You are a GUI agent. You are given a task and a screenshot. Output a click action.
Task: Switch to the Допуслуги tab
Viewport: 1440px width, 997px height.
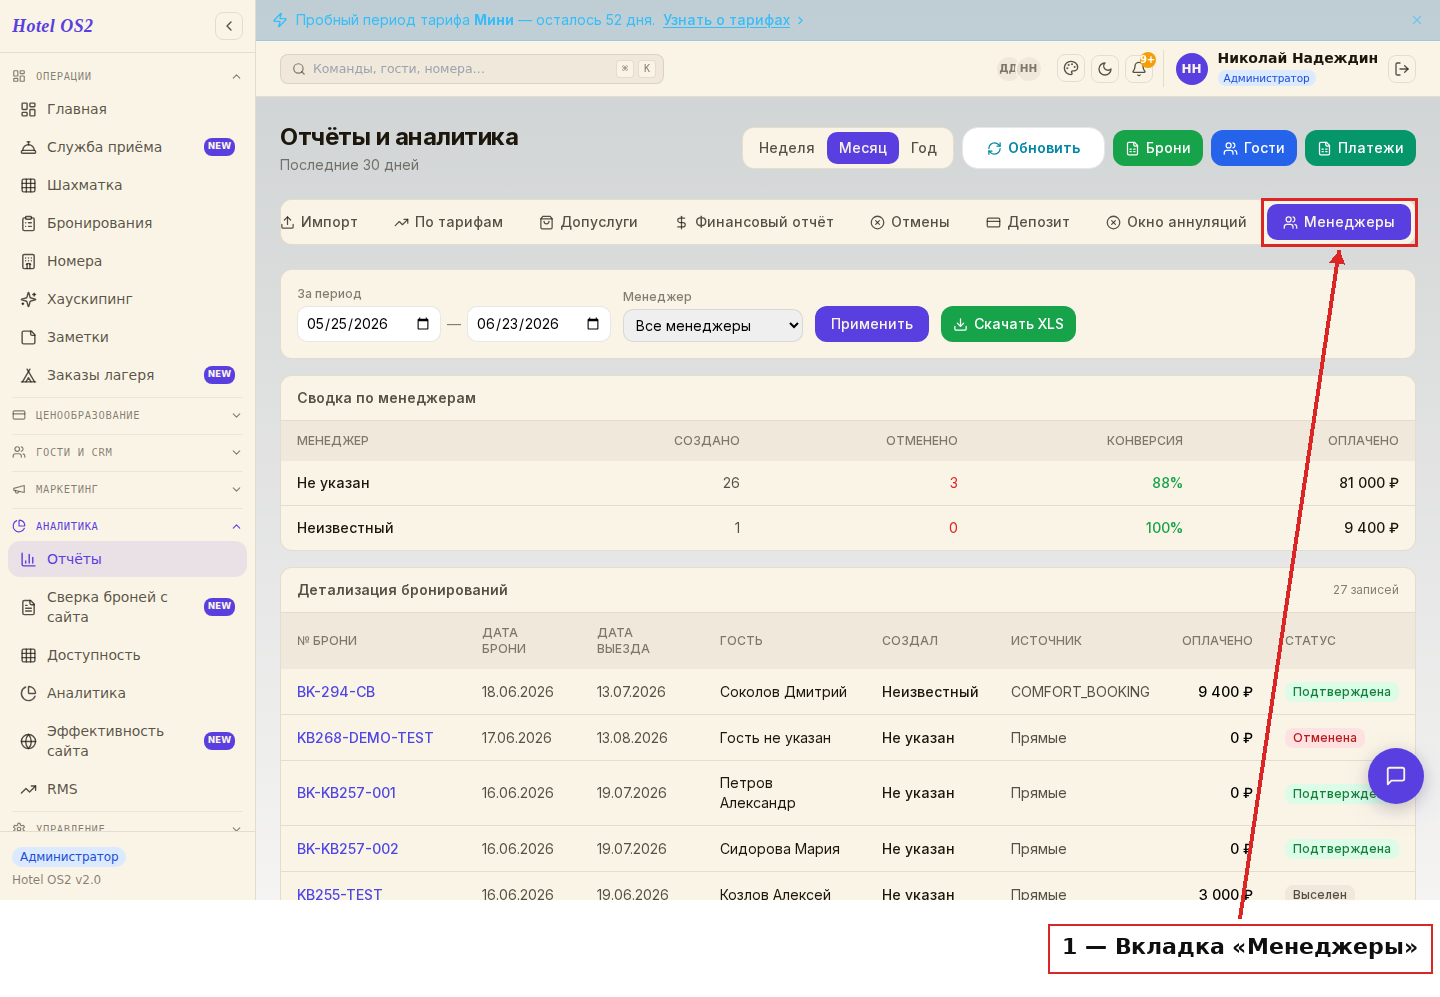tap(589, 222)
